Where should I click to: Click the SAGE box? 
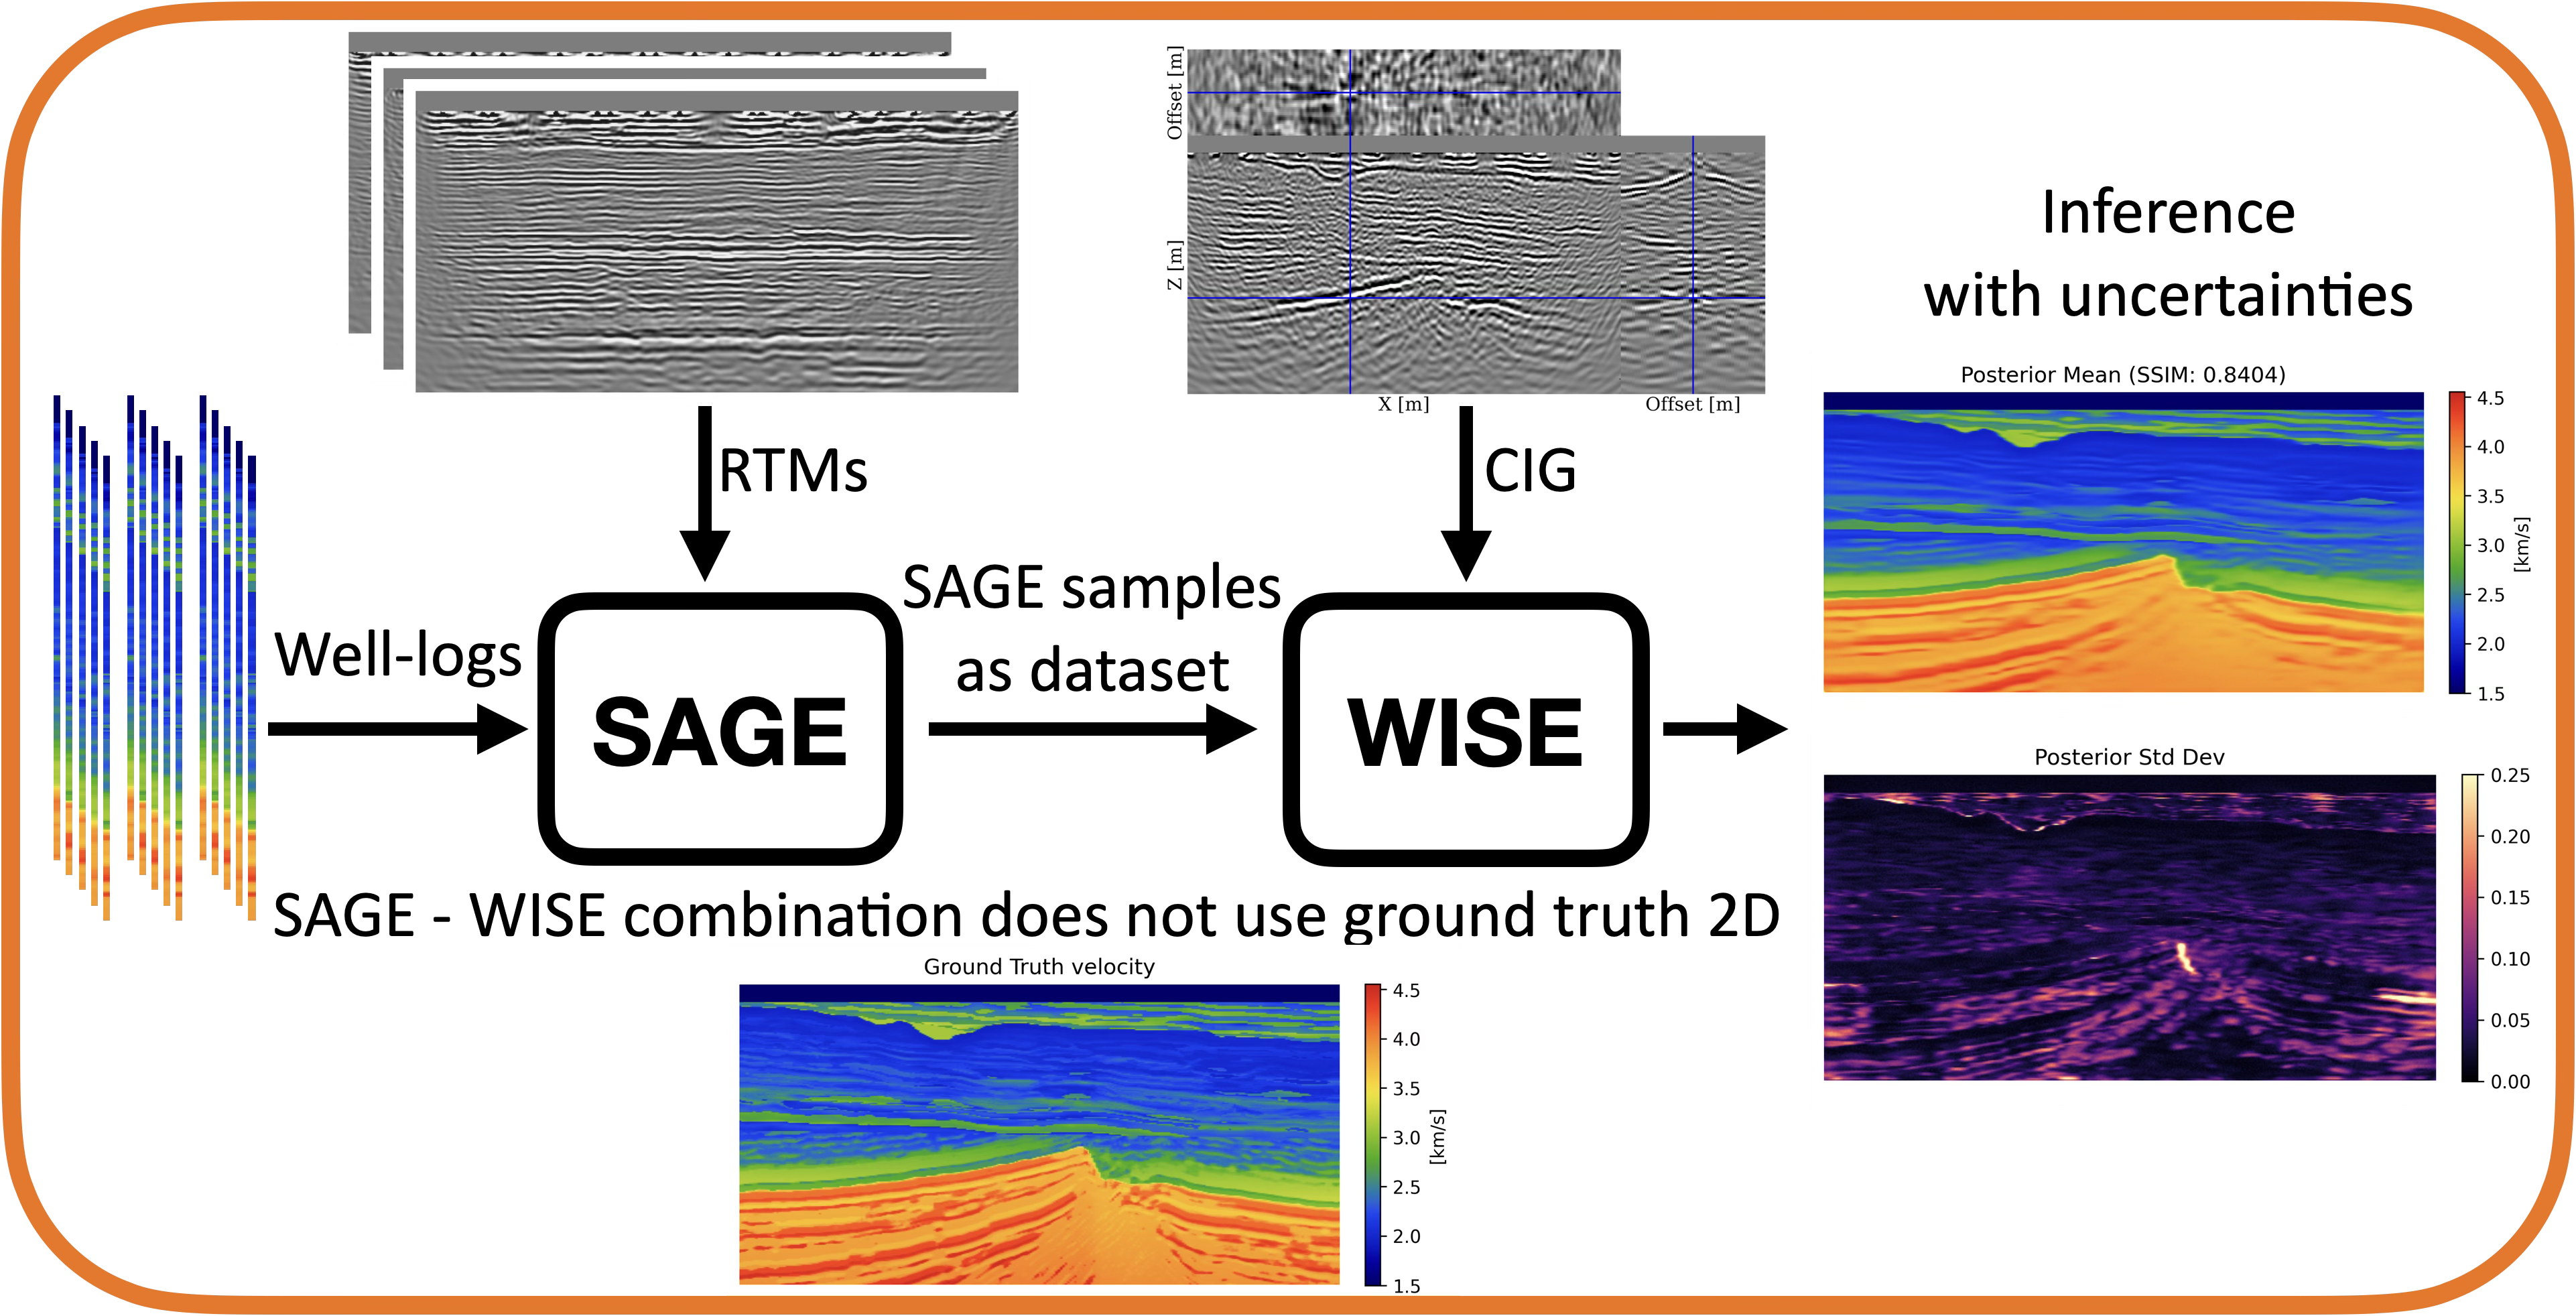720,729
